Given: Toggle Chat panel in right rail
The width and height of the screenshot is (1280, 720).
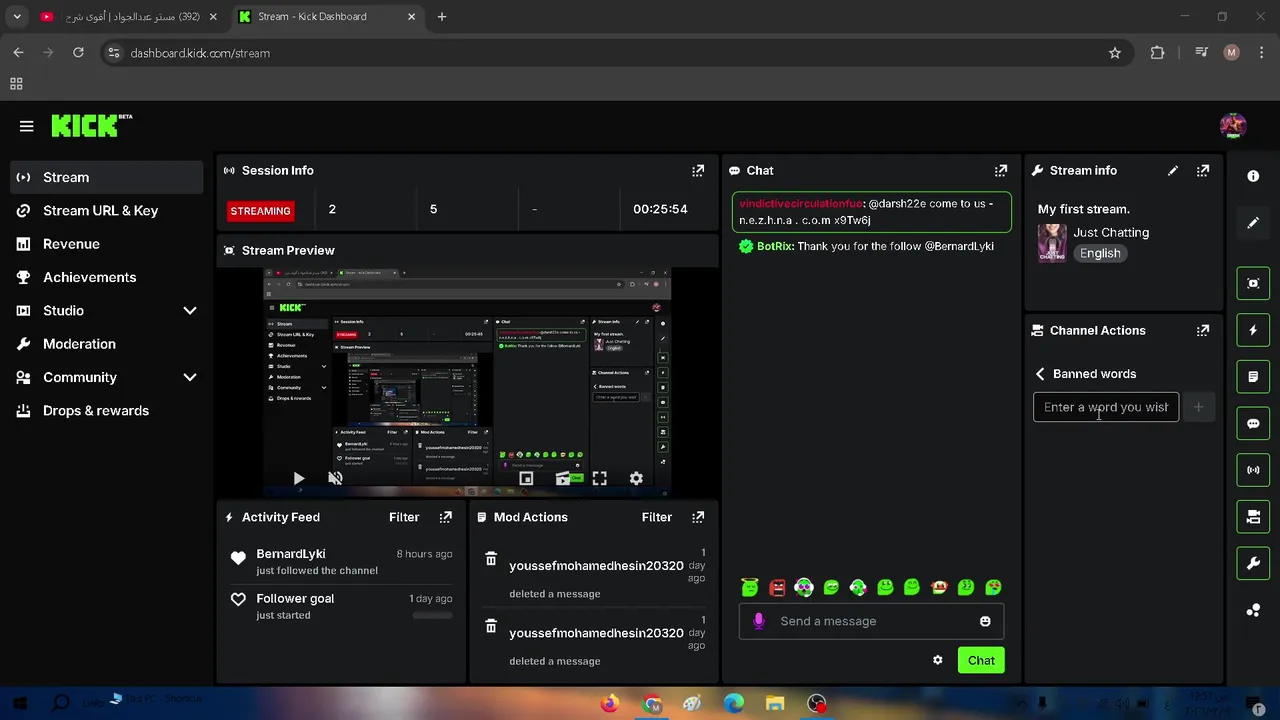Looking at the screenshot, I should coord(1253,423).
